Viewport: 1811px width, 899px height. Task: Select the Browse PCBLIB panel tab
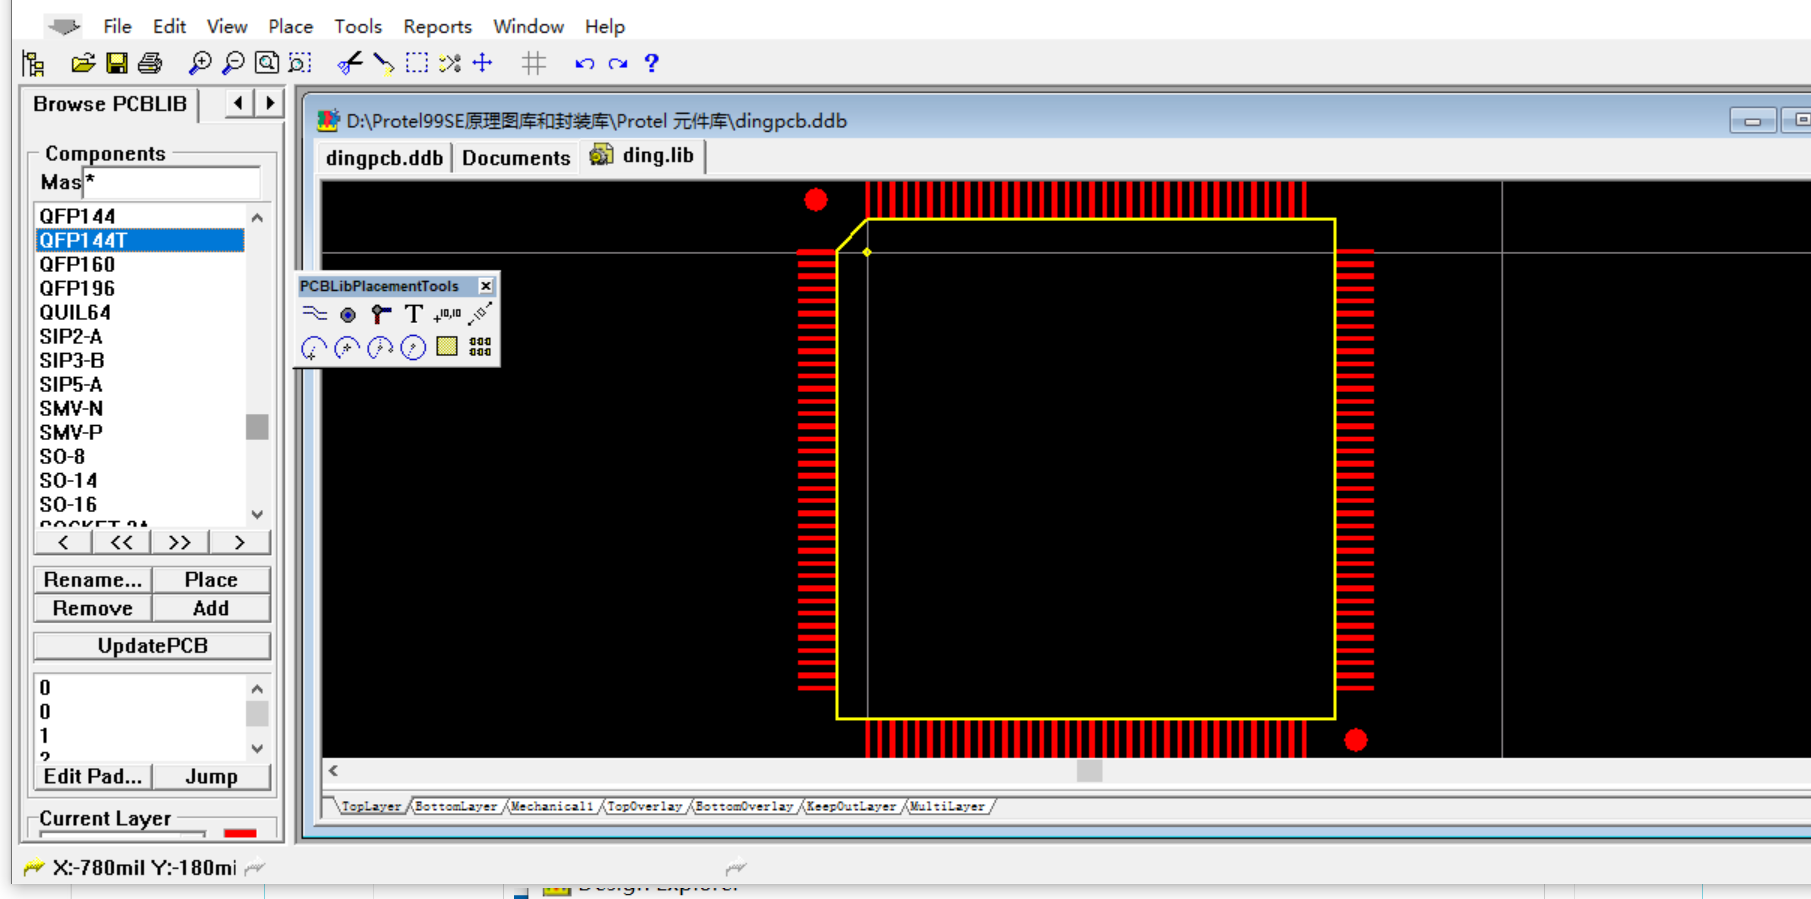[110, 104]
